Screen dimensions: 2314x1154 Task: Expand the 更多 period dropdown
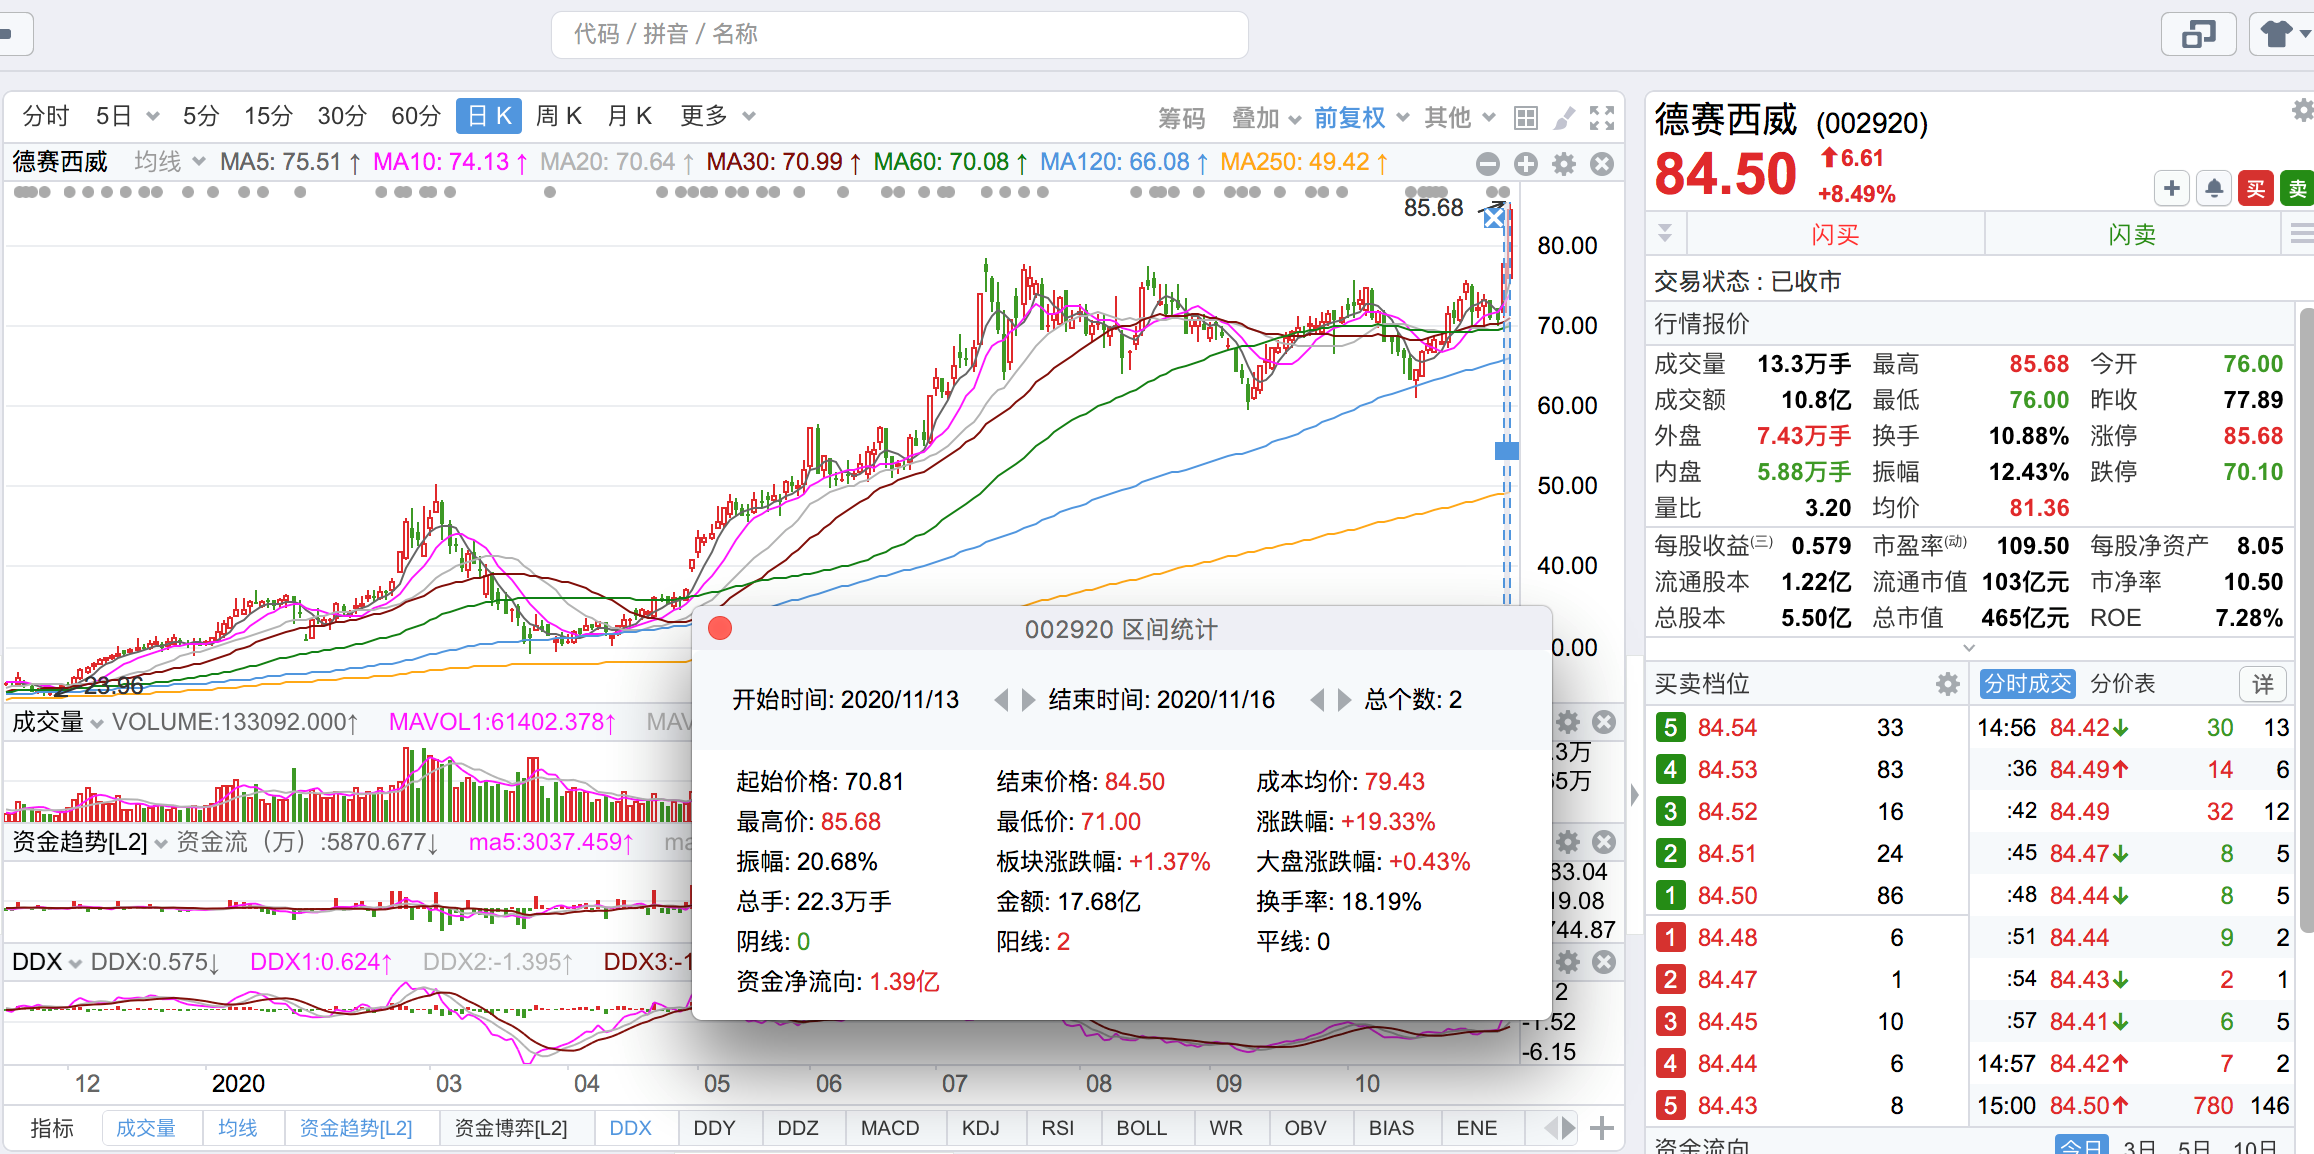coord(717,116)
